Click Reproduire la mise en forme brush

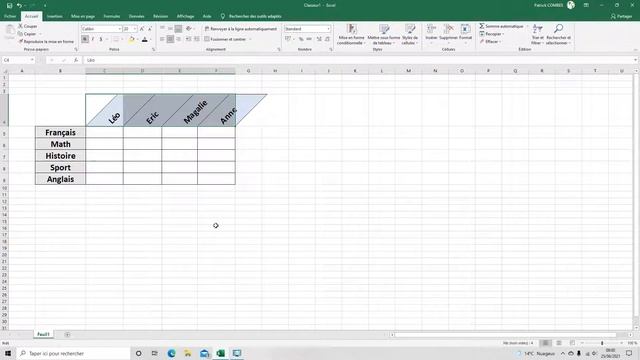click(21, 42)
